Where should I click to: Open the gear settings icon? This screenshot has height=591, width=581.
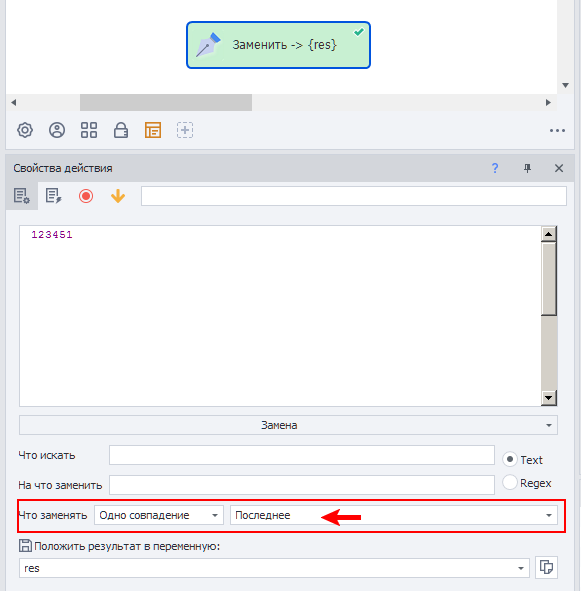point(25,130)
